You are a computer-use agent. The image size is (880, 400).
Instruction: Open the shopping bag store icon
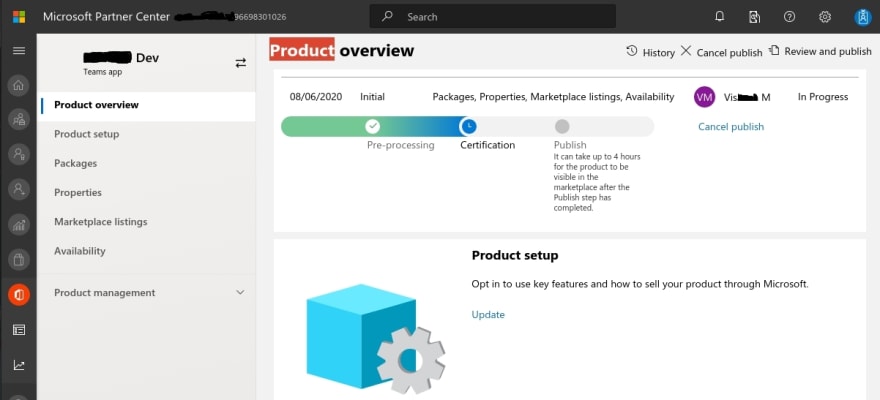19,260
